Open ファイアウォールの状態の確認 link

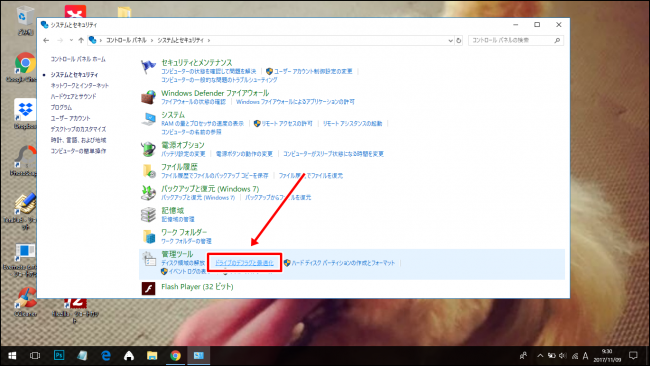click(x=193, y=102)
